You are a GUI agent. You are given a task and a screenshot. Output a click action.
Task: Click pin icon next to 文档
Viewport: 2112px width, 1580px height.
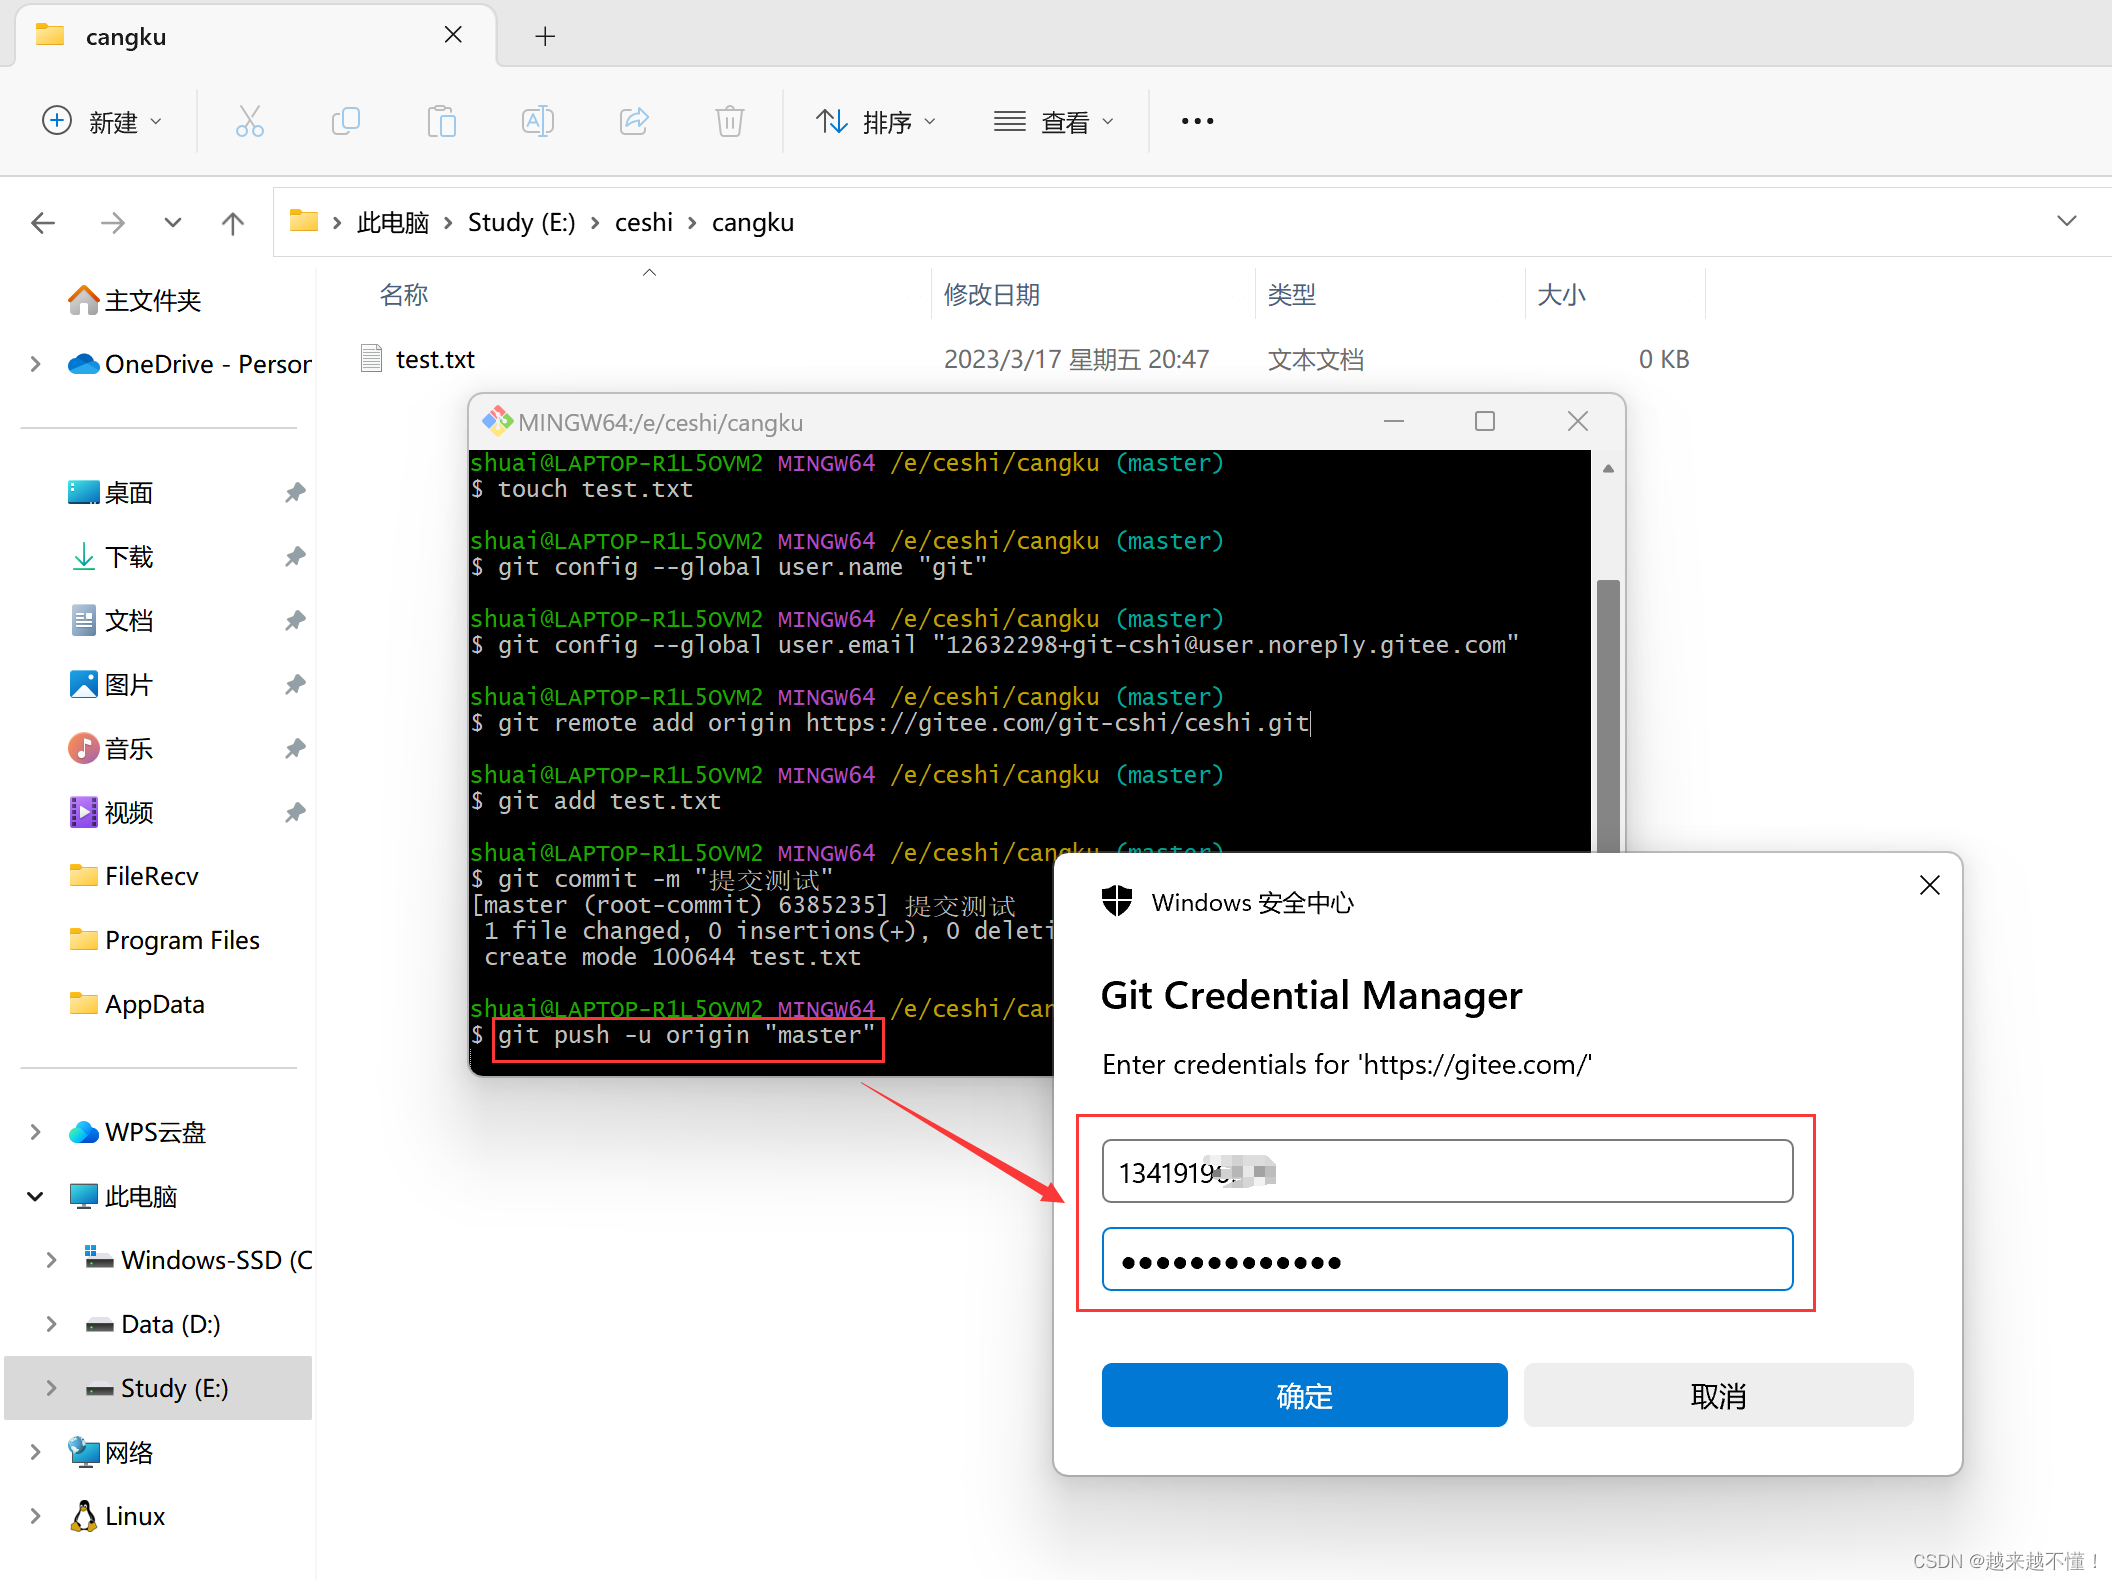tap(295, 620)
